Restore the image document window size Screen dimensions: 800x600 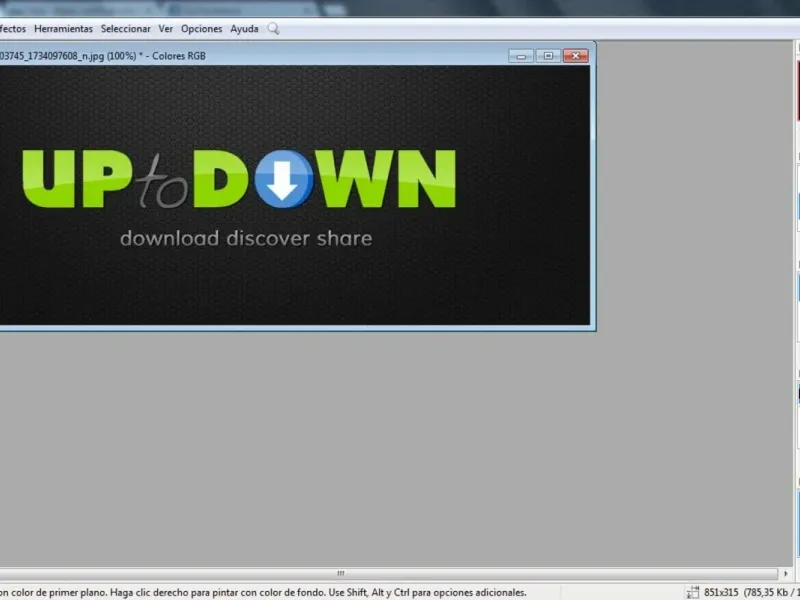(548, 56)
